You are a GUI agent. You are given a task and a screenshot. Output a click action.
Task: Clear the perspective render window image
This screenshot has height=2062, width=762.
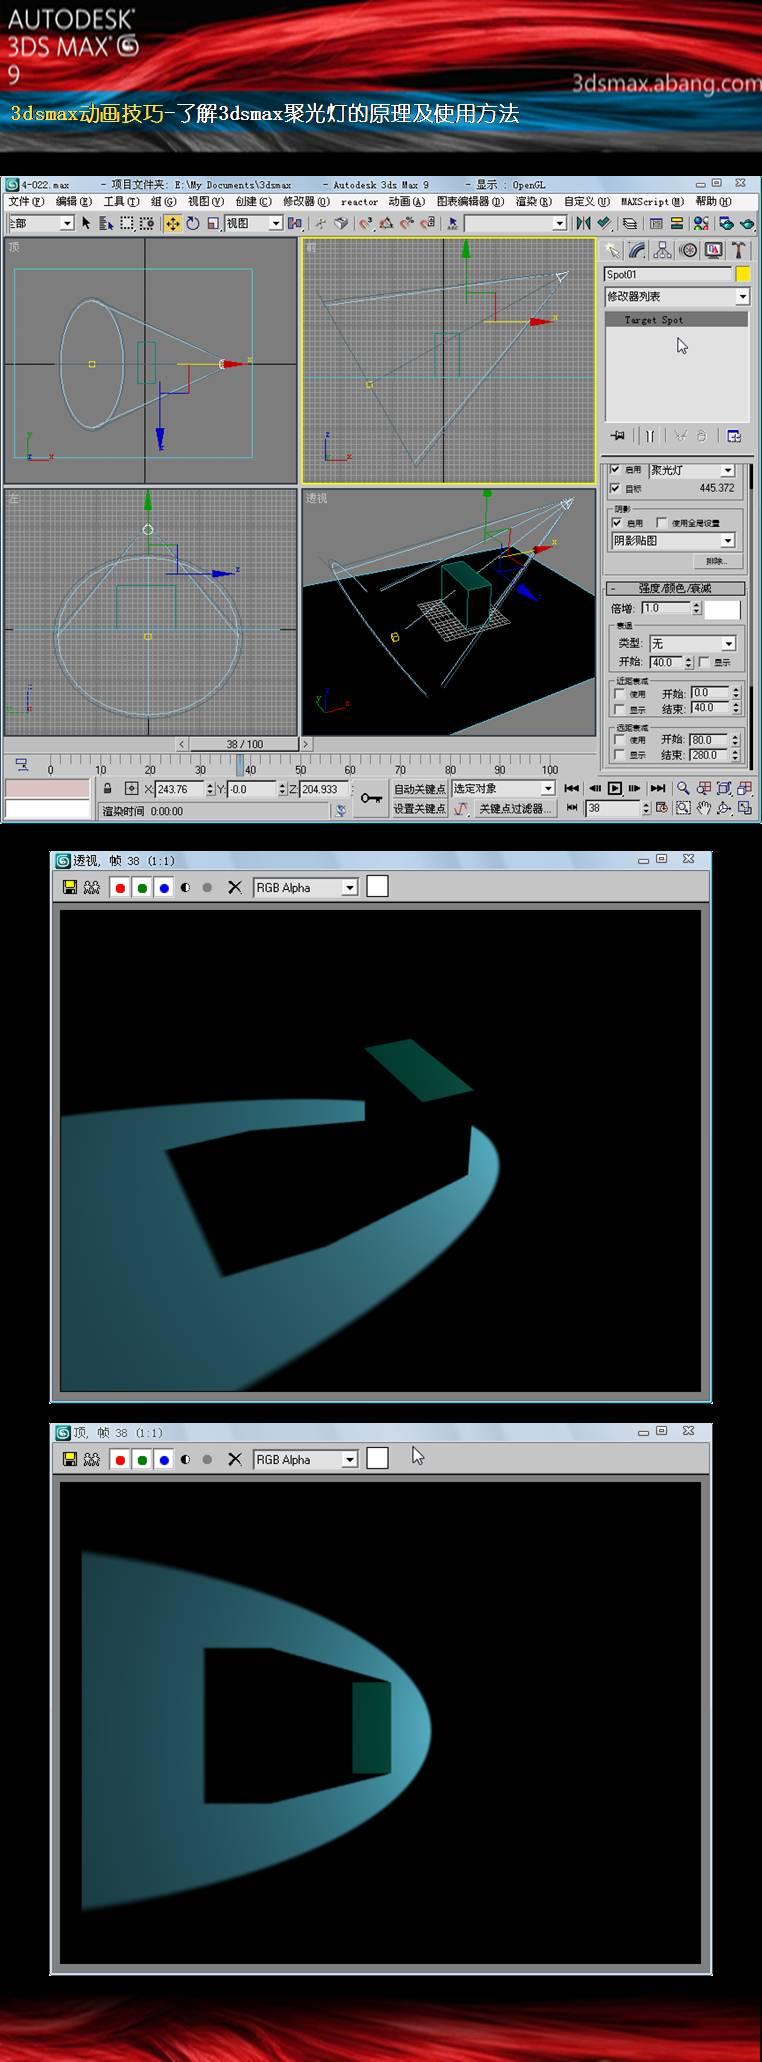(x=235, y=887)
